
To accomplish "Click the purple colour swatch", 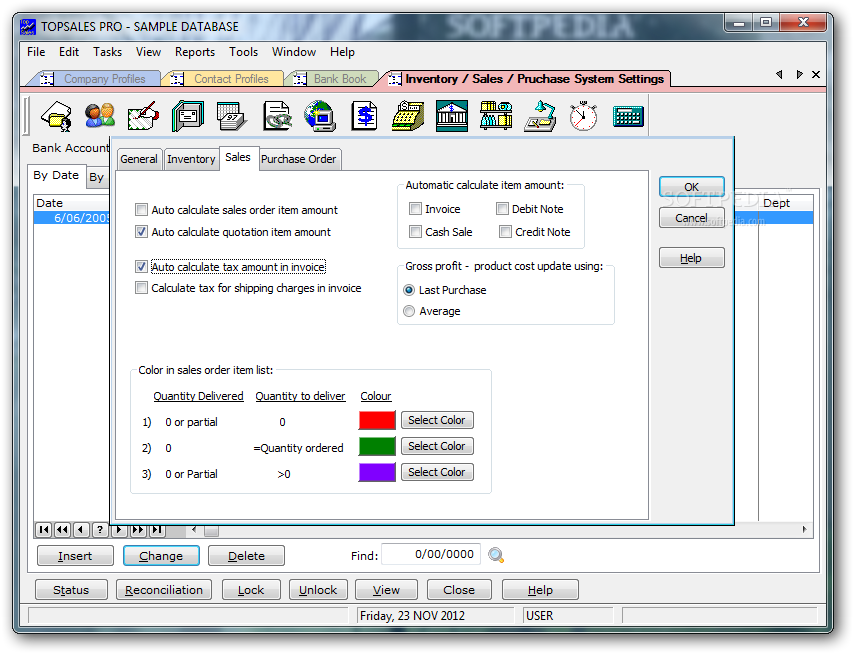I will click(377, 472).
